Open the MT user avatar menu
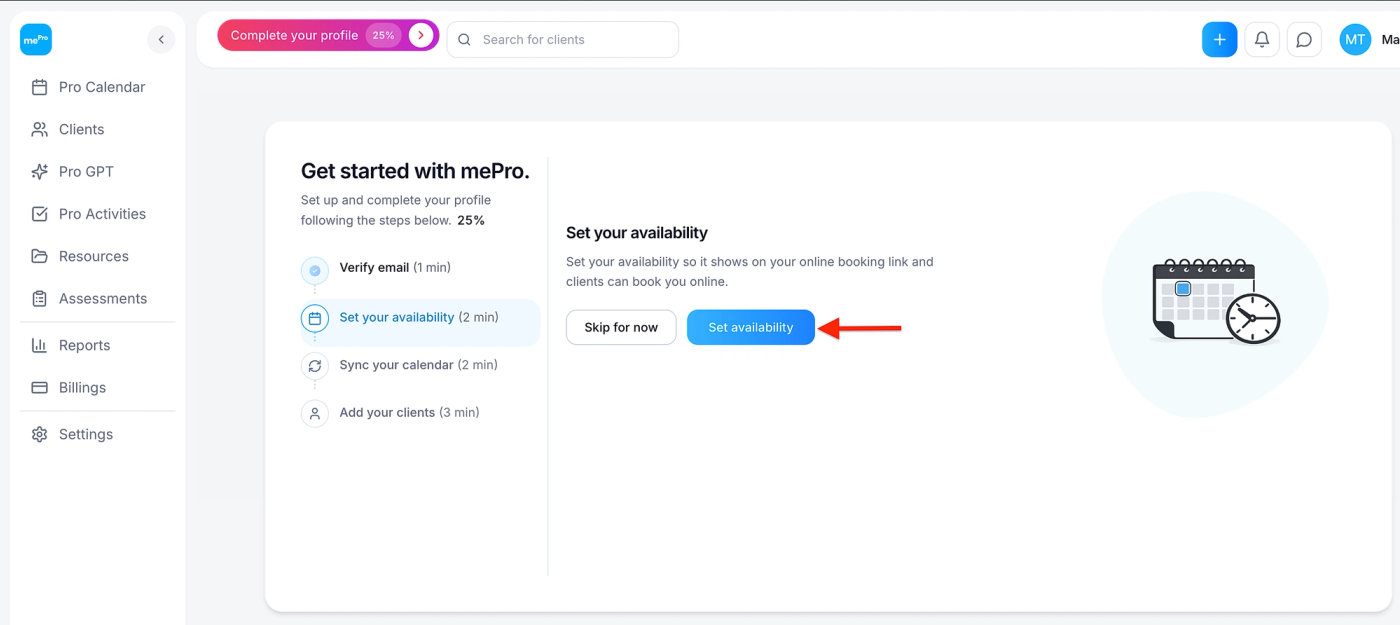Screen dimensions: 1400x625 (x=1355, y=40)
